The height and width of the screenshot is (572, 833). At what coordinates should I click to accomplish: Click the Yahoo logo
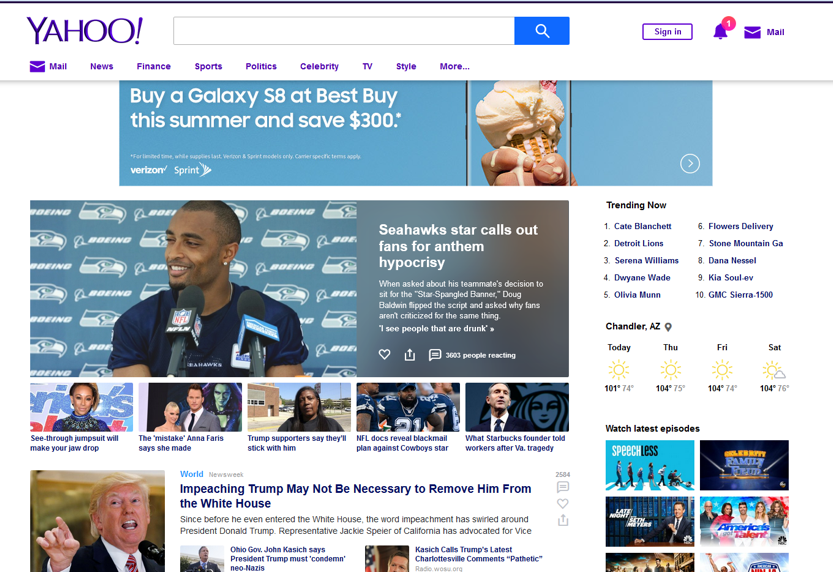[85, 31]
